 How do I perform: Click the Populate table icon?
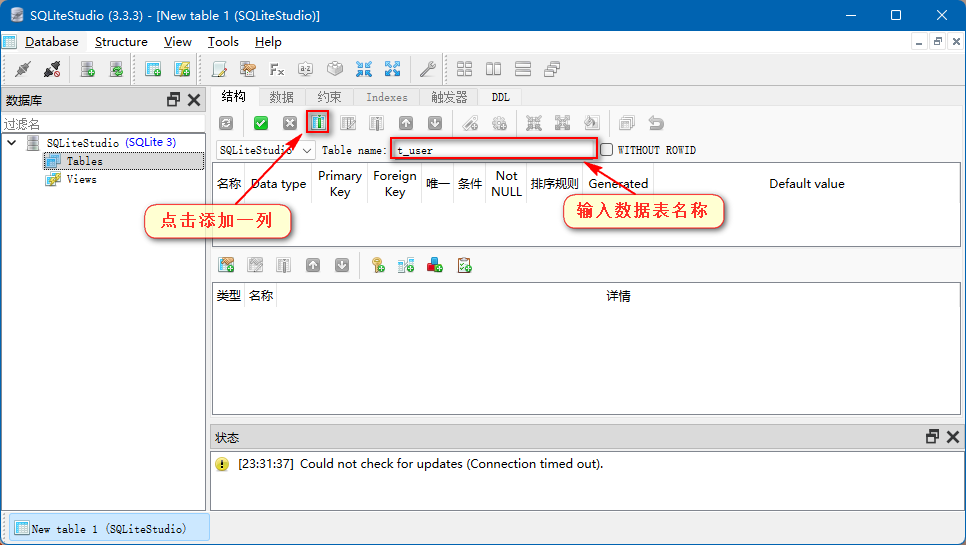(591, 123)
